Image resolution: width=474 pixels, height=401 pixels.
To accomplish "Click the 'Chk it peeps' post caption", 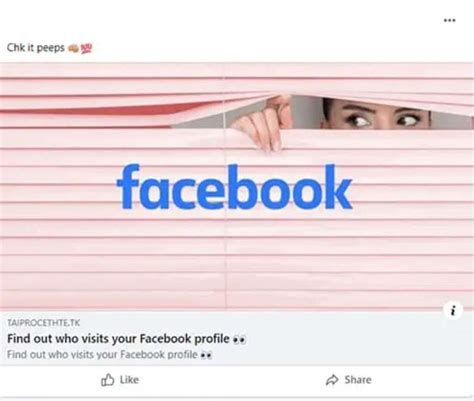I will tap(36, 48).
